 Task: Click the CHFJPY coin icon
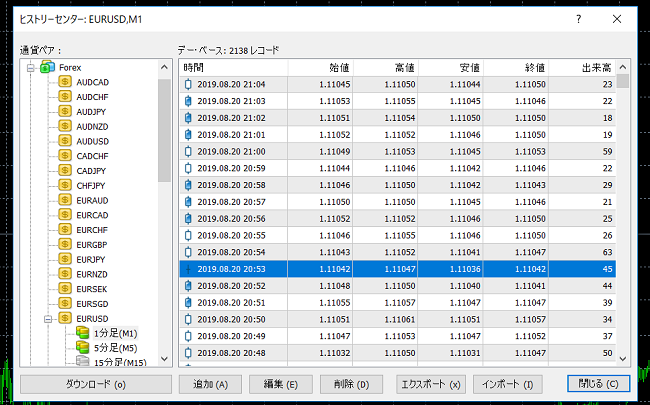click(65, 185)
